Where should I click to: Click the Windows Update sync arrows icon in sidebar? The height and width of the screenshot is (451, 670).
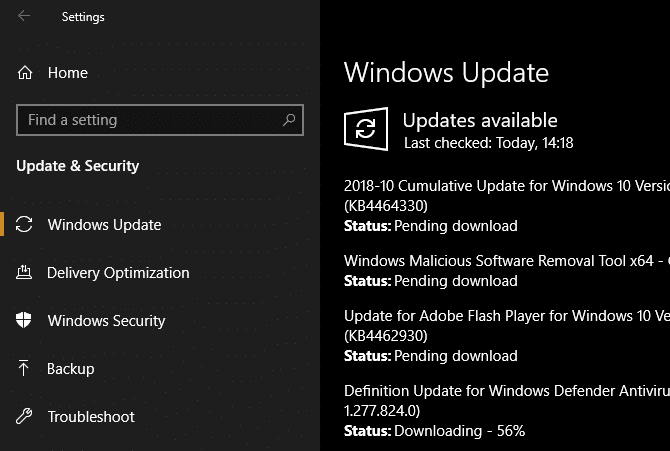coord(24,224)
